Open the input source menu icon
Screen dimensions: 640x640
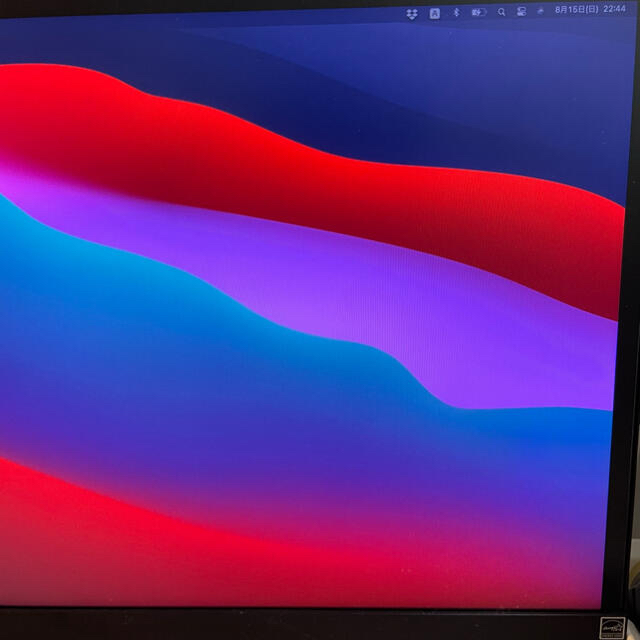(x=435, y=13)
